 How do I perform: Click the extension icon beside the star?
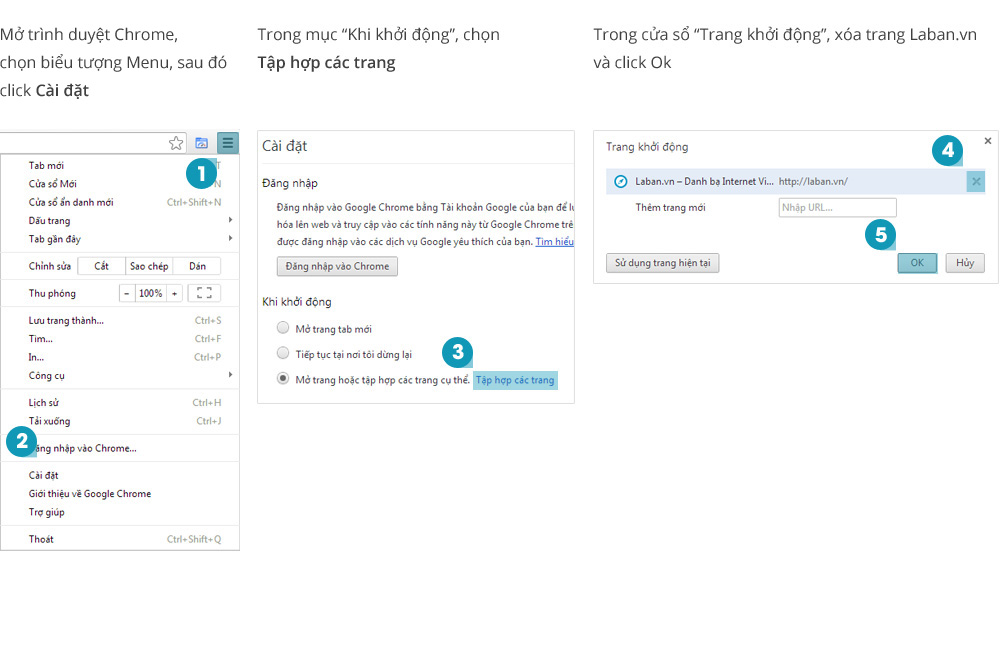pos(201,143)
